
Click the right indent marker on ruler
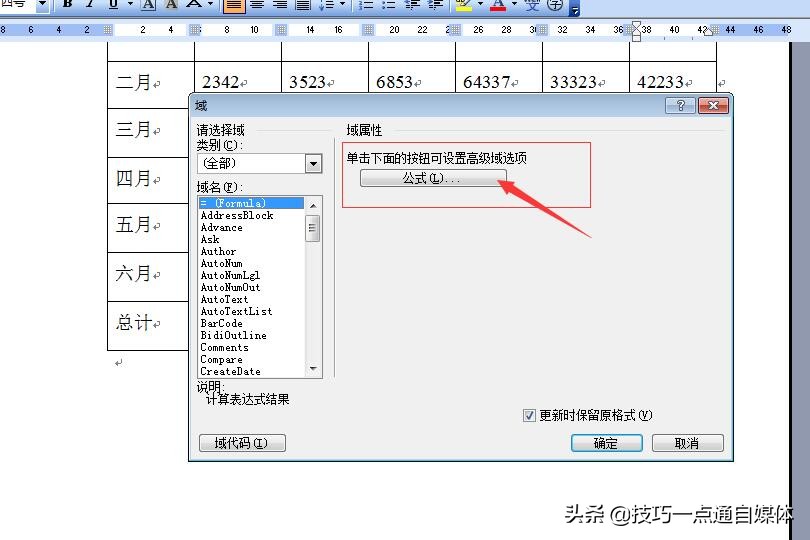tap(708, 32)
